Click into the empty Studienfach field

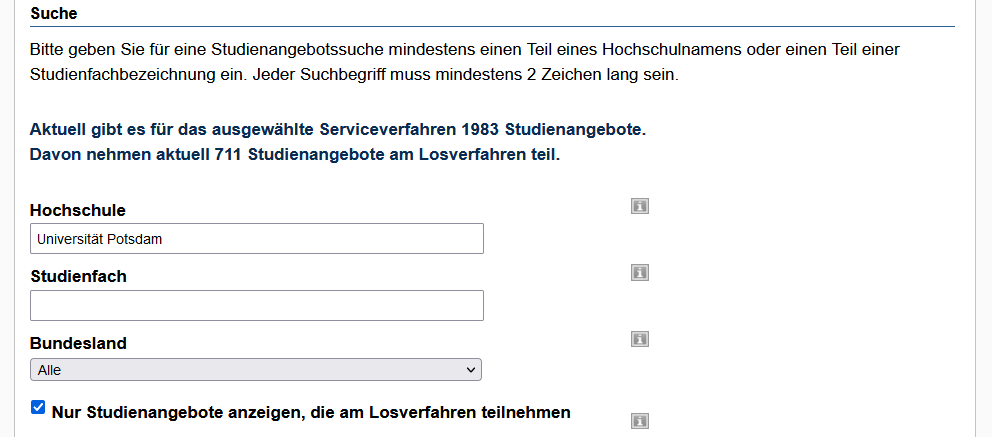point(256,305)
